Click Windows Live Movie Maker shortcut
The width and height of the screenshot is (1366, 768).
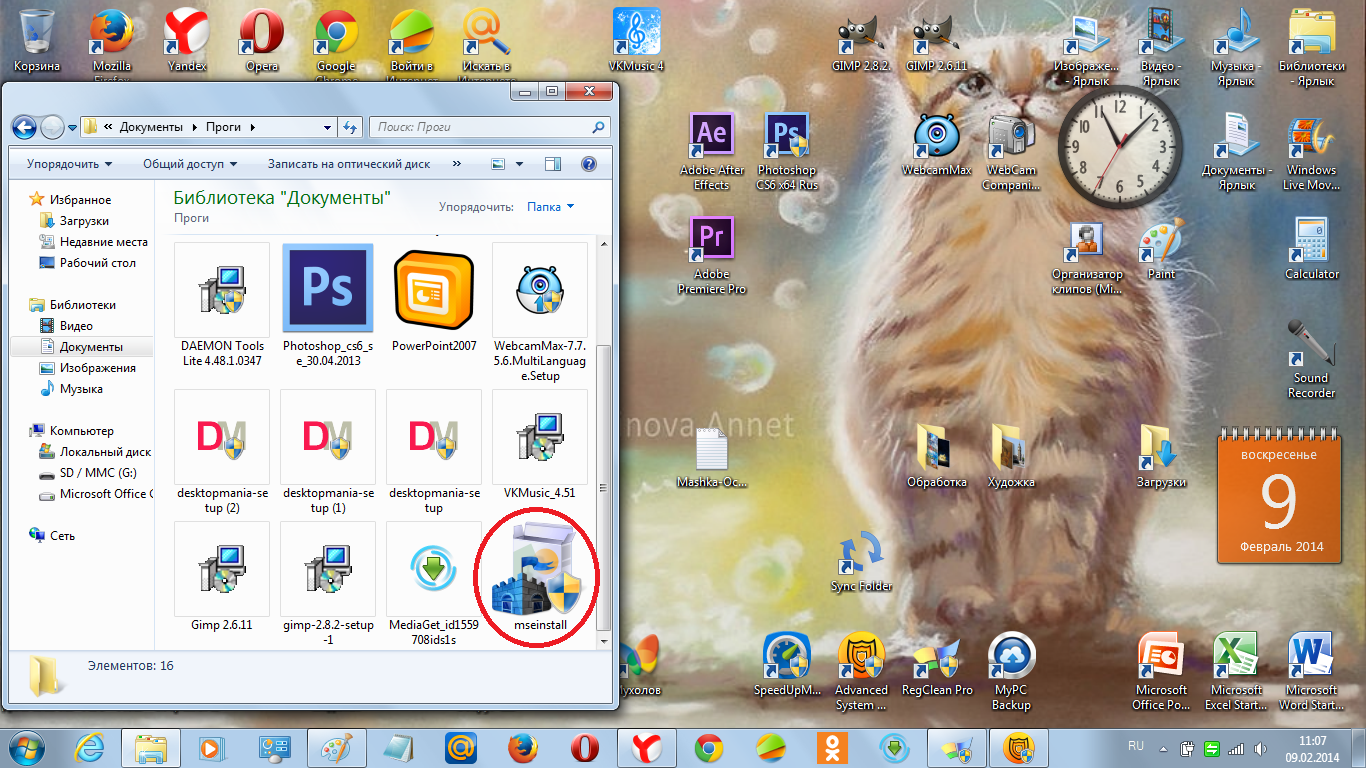[x=1312, y=152]
